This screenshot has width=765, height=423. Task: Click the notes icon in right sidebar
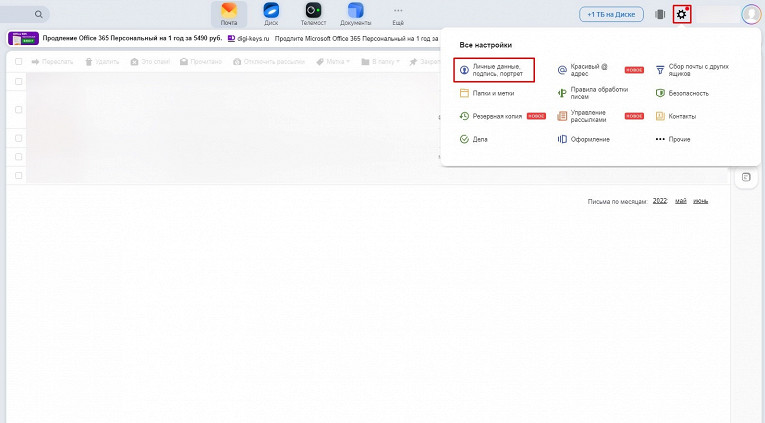click(x=746, y=177)
